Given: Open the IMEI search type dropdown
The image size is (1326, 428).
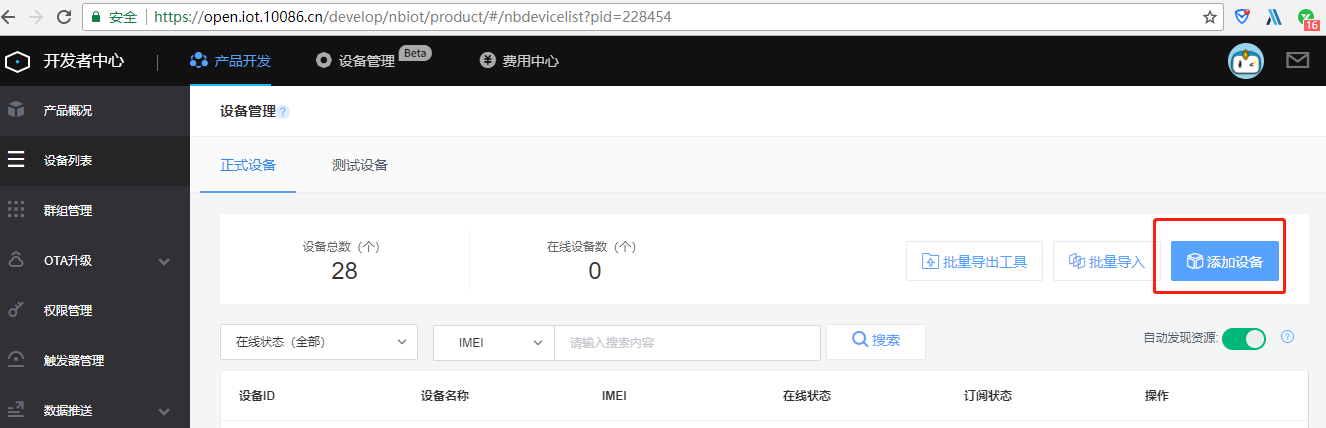Looking at the screenshot, I should 494,341.
